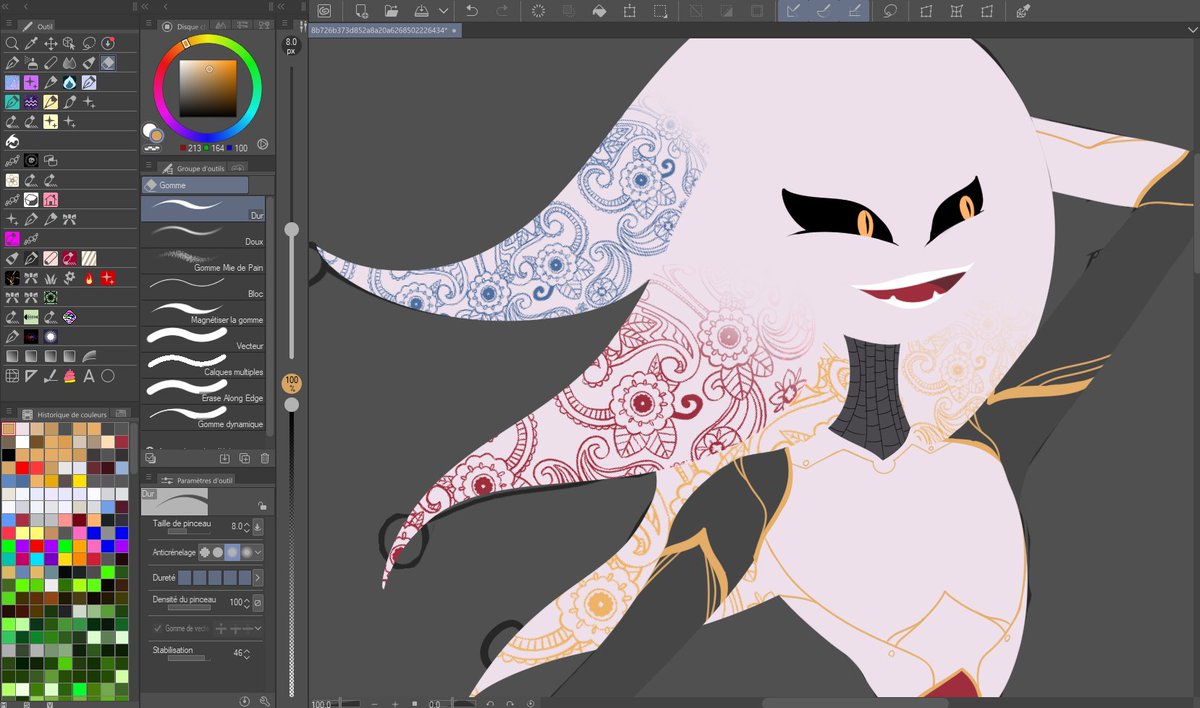The height and width of the screenshot is (708, 1200).
Task: Import sub tool material icon
Action: click(x=225, y=458)
